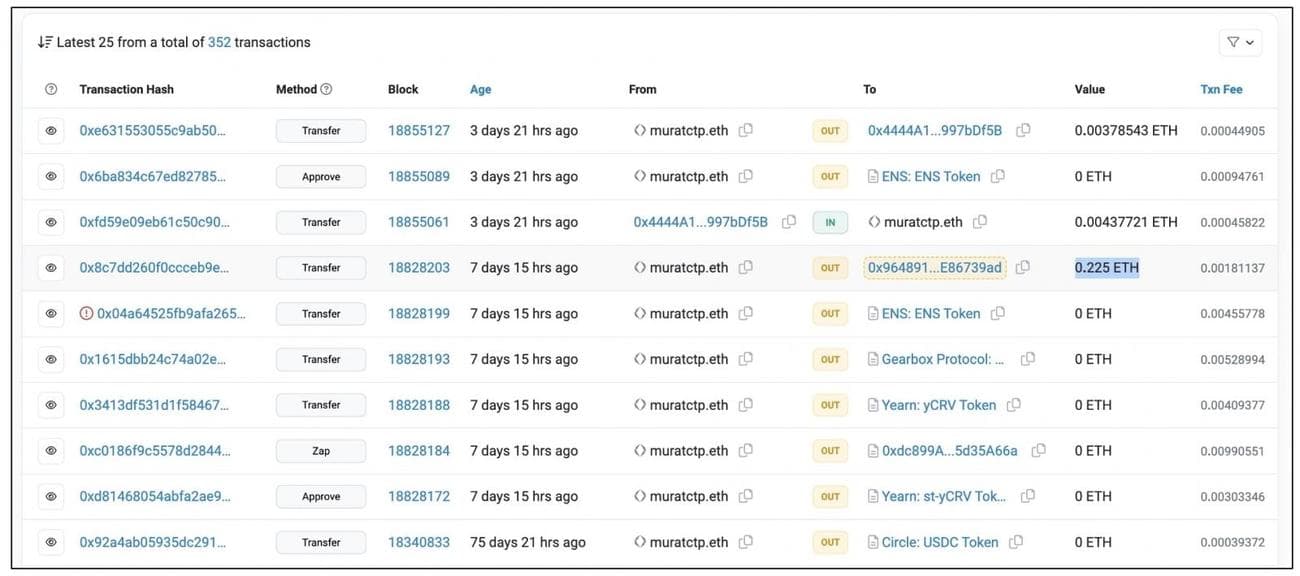Screen dimensions: 1300x576
Task: Open the filter dropdown at top right
Action: point(1240,42)
